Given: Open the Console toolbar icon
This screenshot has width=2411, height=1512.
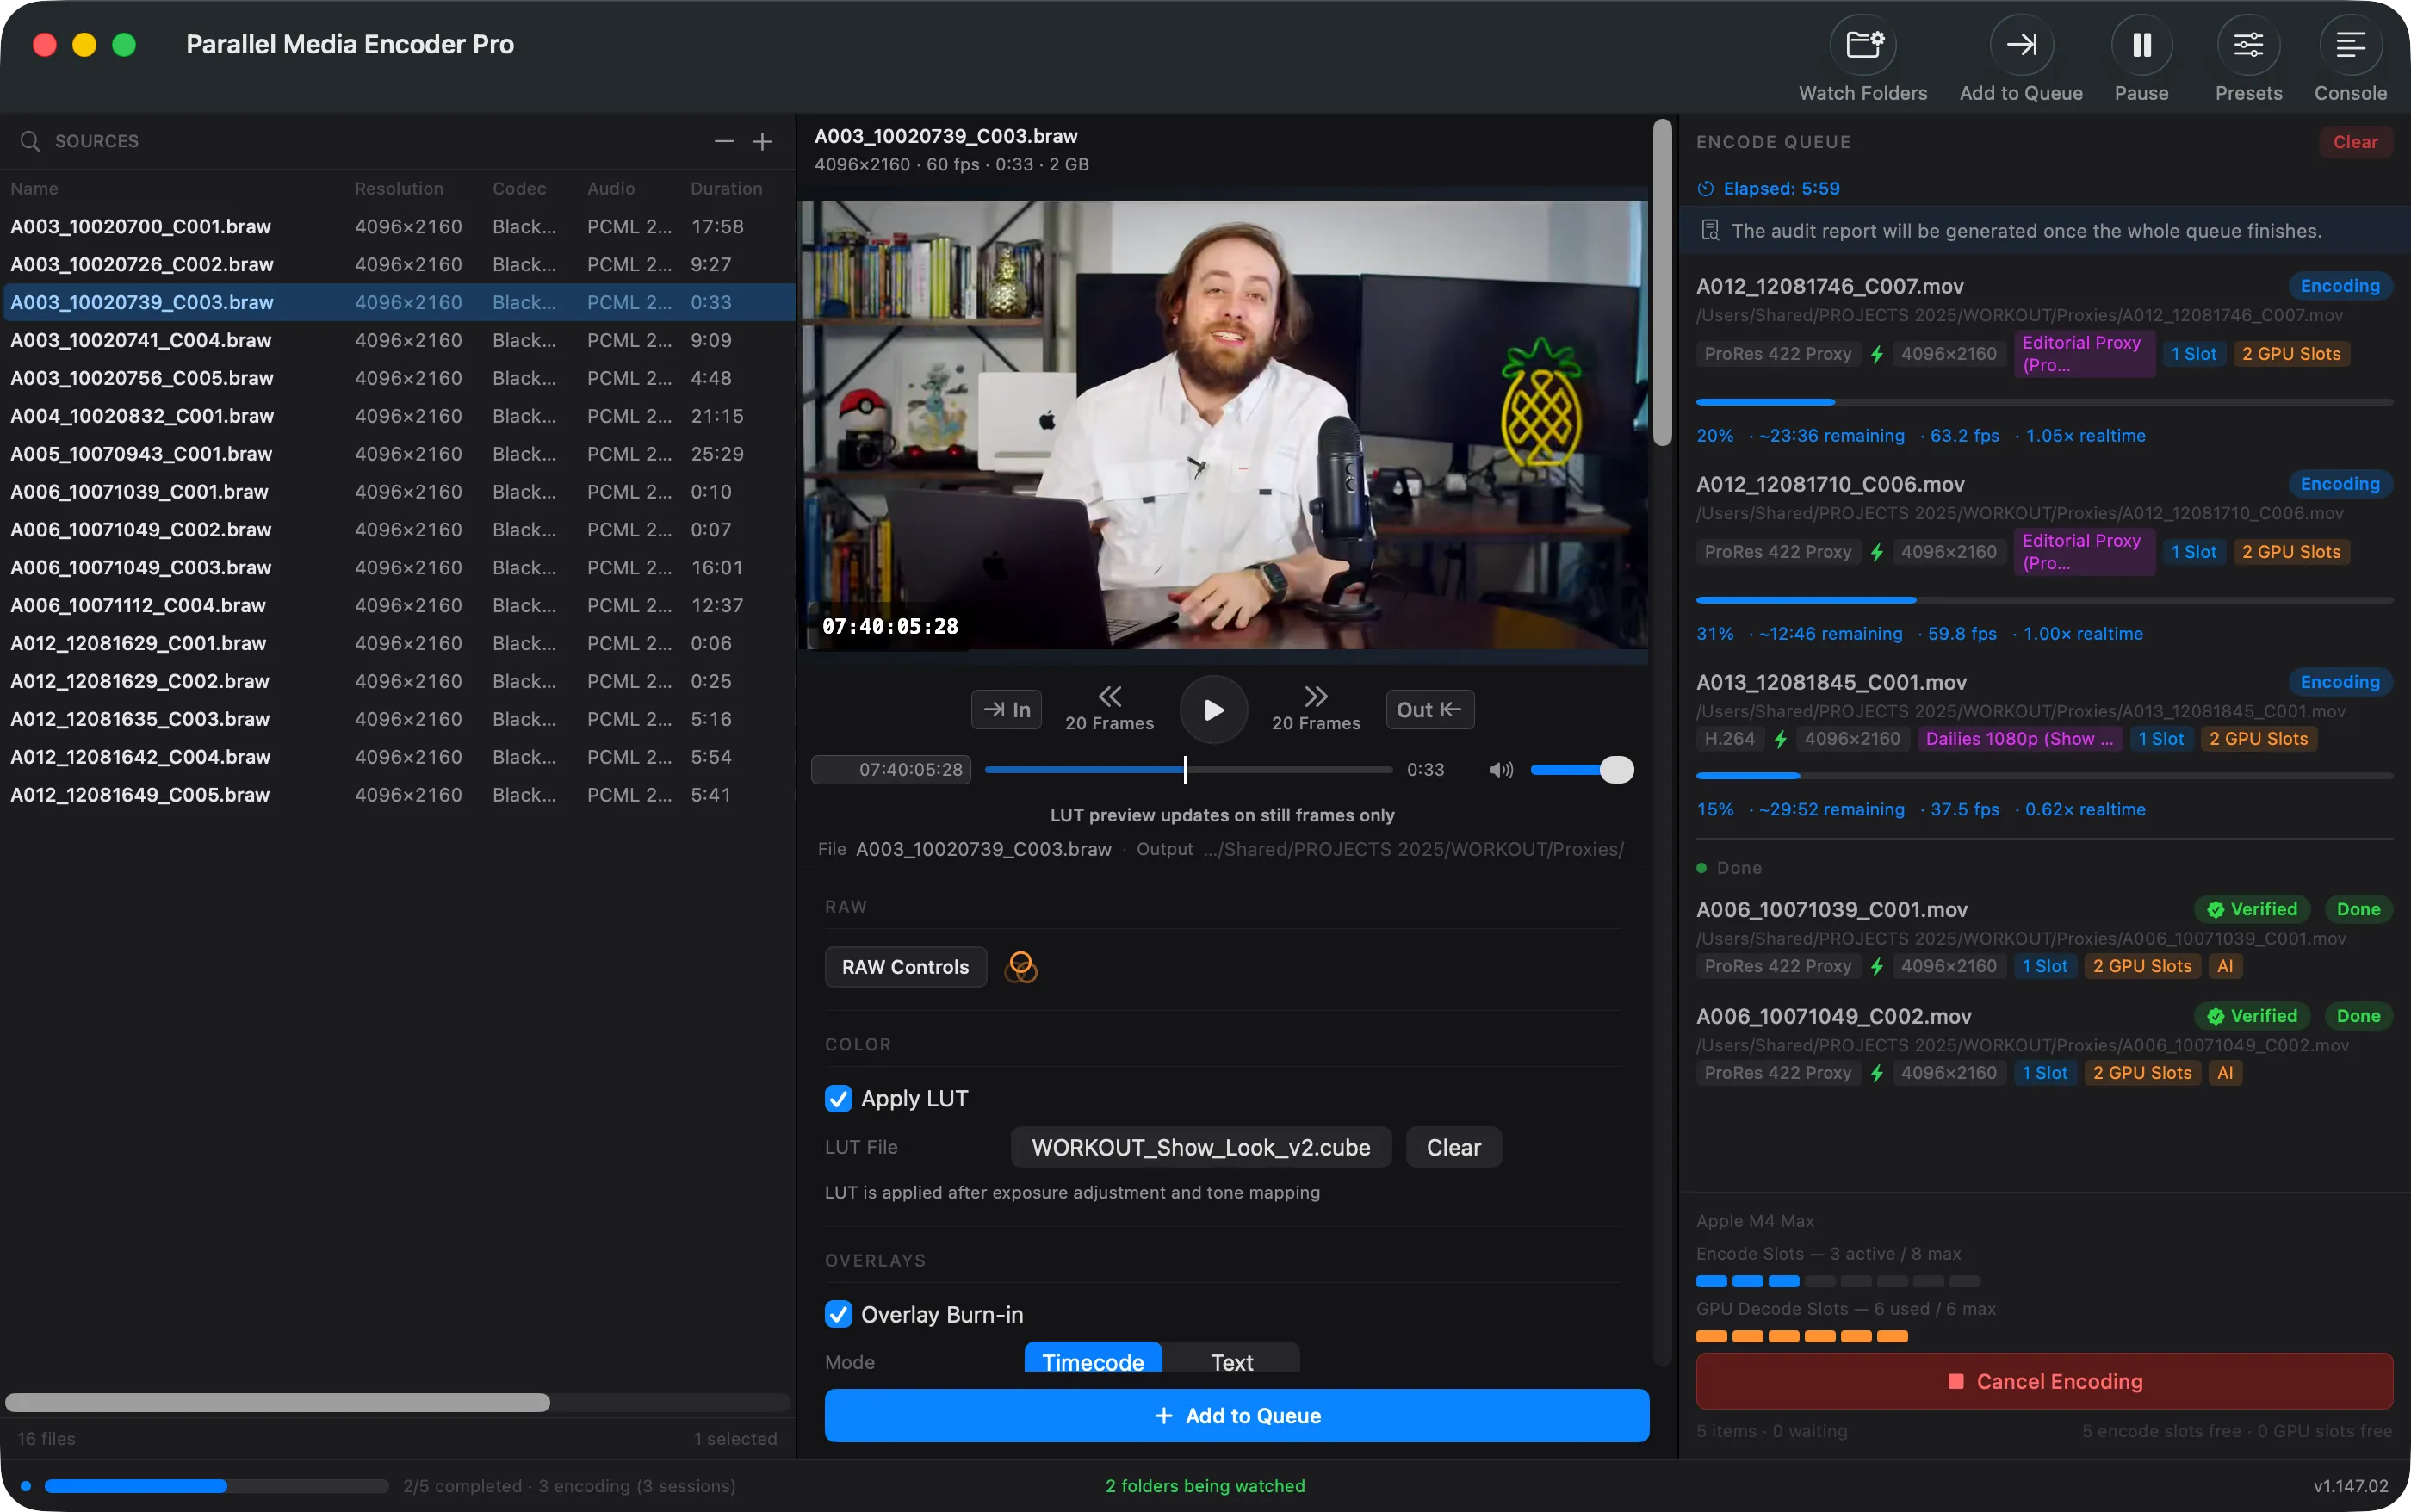Looking at the screenshot, I should pyautogui.click(x=2350, y=45).
